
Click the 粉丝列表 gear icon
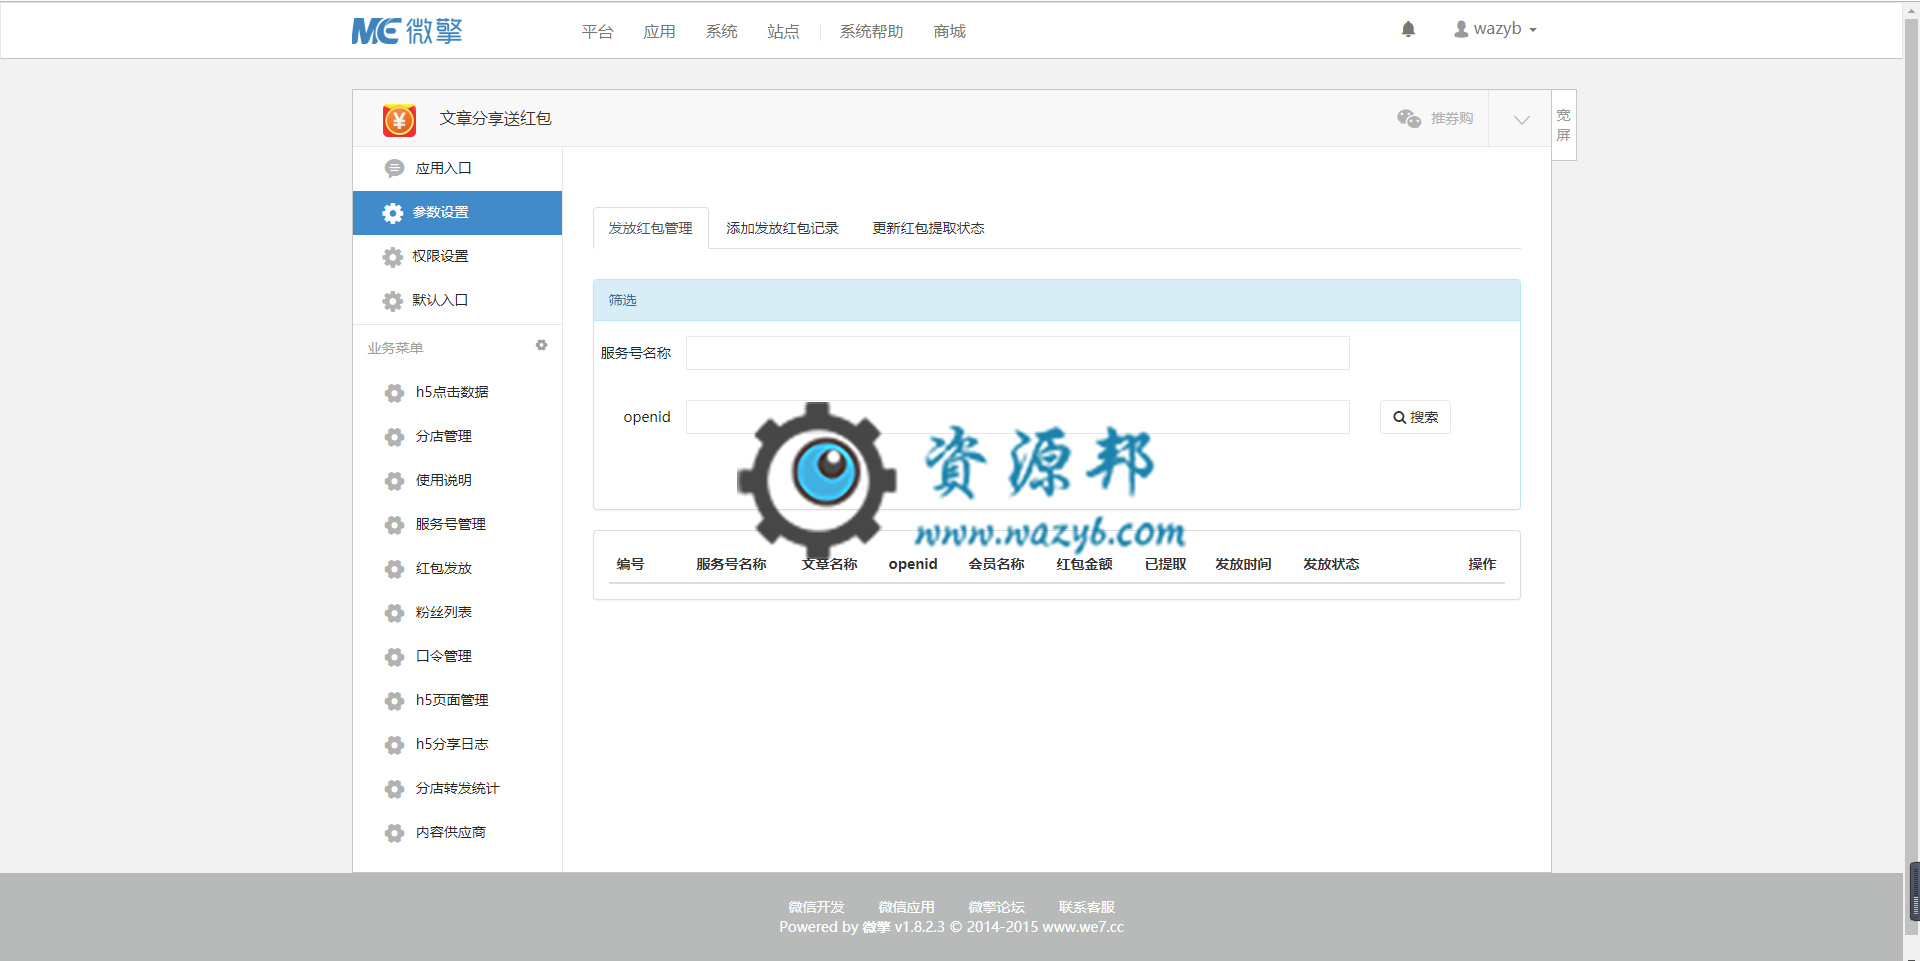click(394, 613)
